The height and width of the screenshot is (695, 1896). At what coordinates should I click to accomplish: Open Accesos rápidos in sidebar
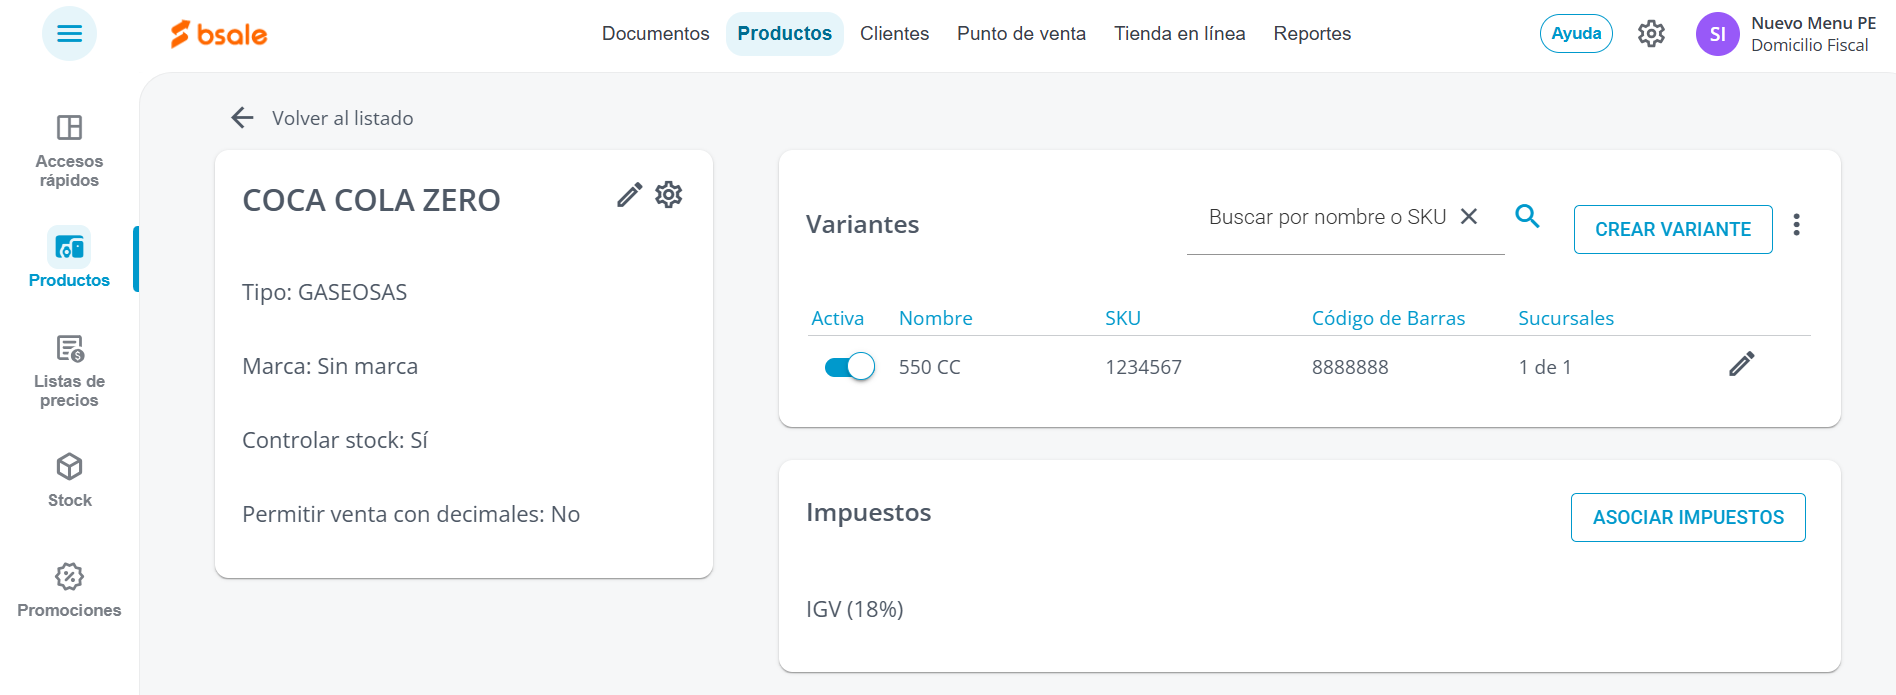(69, 151)
